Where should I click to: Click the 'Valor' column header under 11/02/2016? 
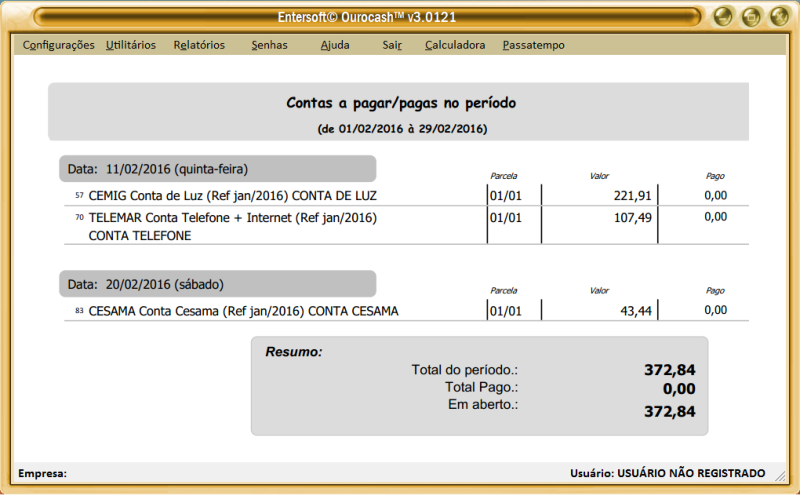599,176
